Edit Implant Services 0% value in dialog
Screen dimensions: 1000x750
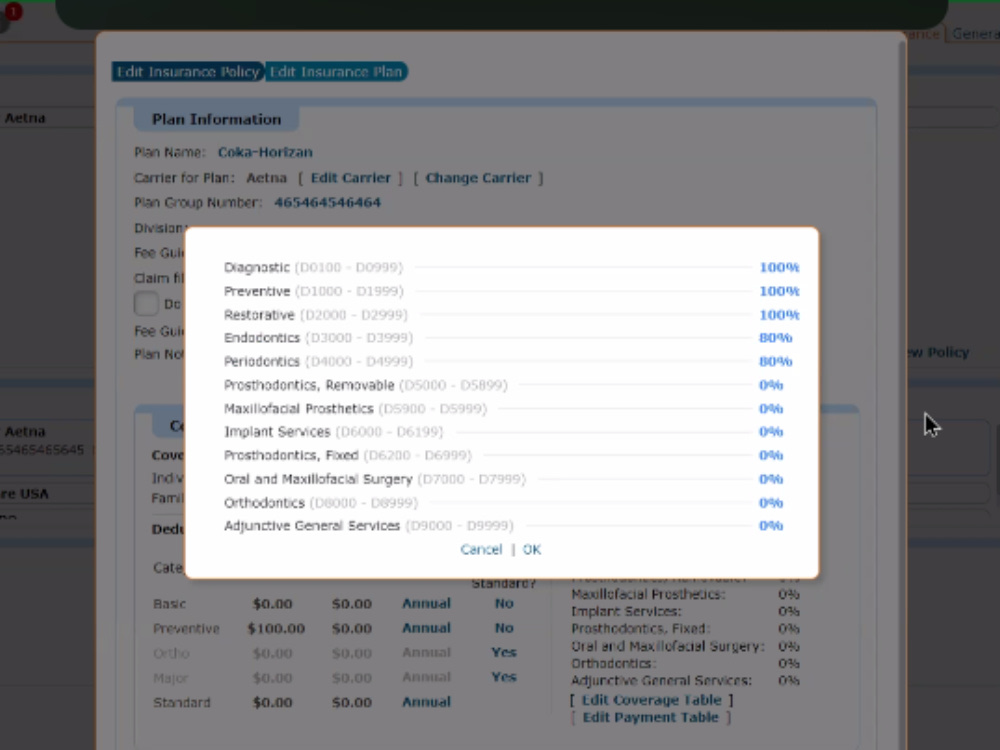click(x=771, y=432)
